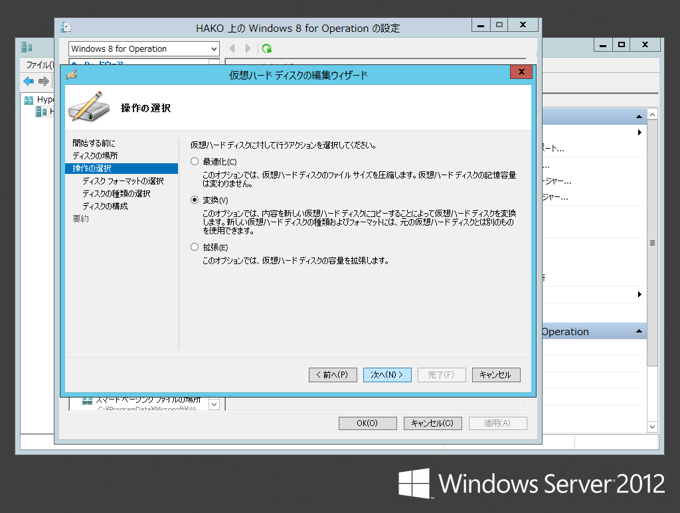Image resolution: width=680 pixels, height=513 pixels.
Task: Click the actions pane scrollbar thumb
Action: coord(652,243)
